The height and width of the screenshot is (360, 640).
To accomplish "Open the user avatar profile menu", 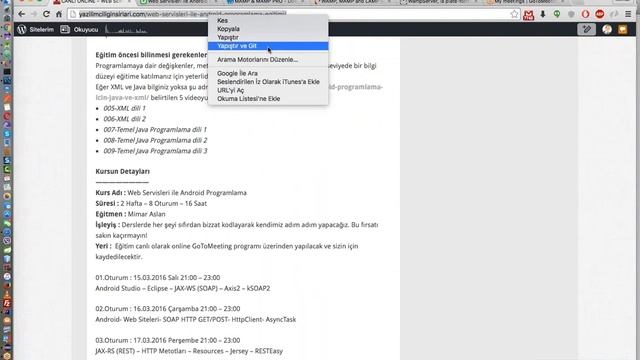I will 607,29.
